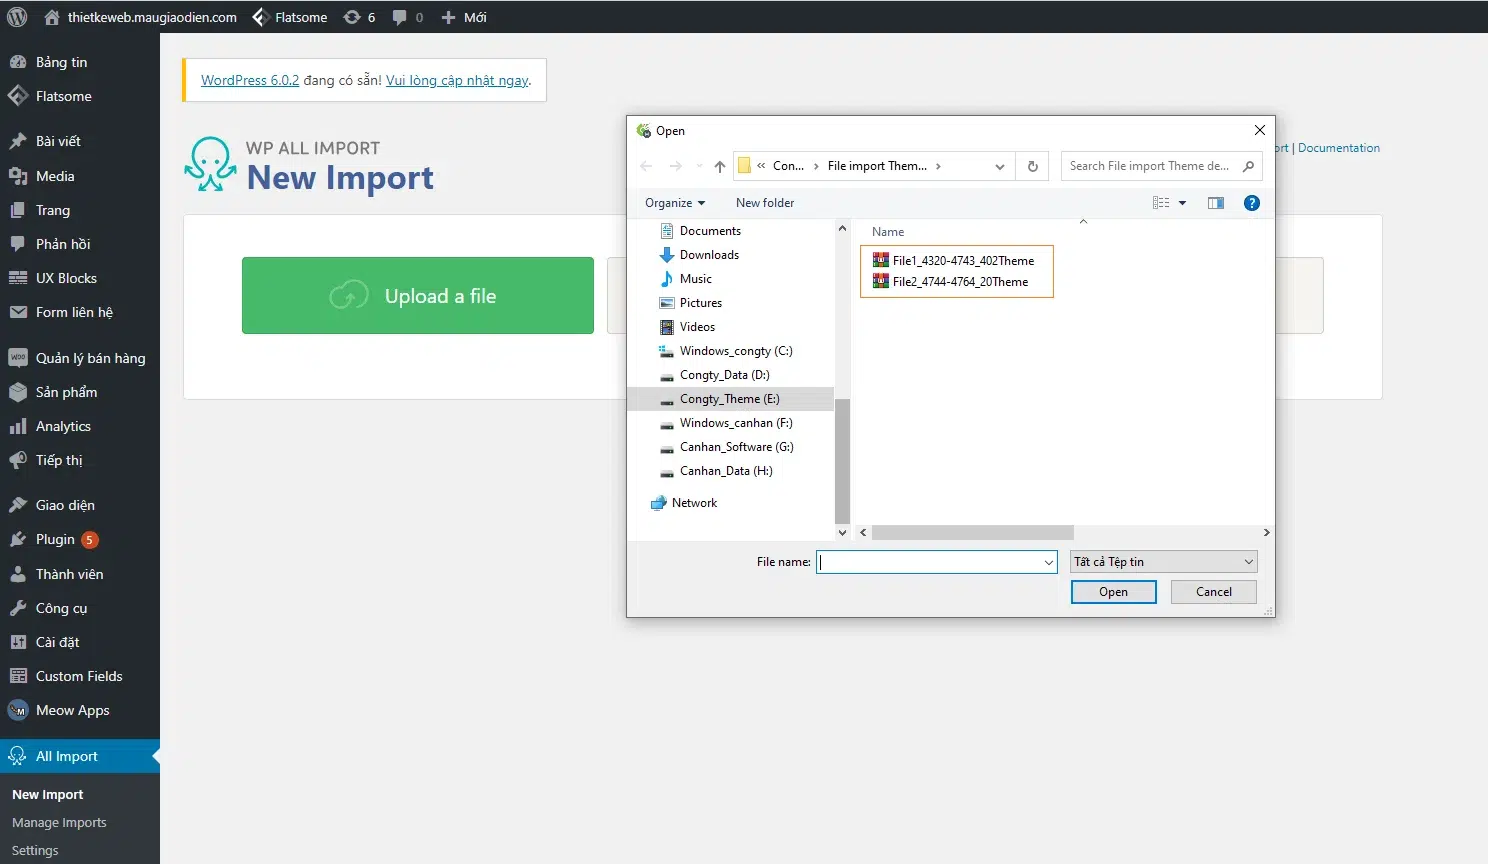
Task: Open dialog help icon
Action: 1251,203
